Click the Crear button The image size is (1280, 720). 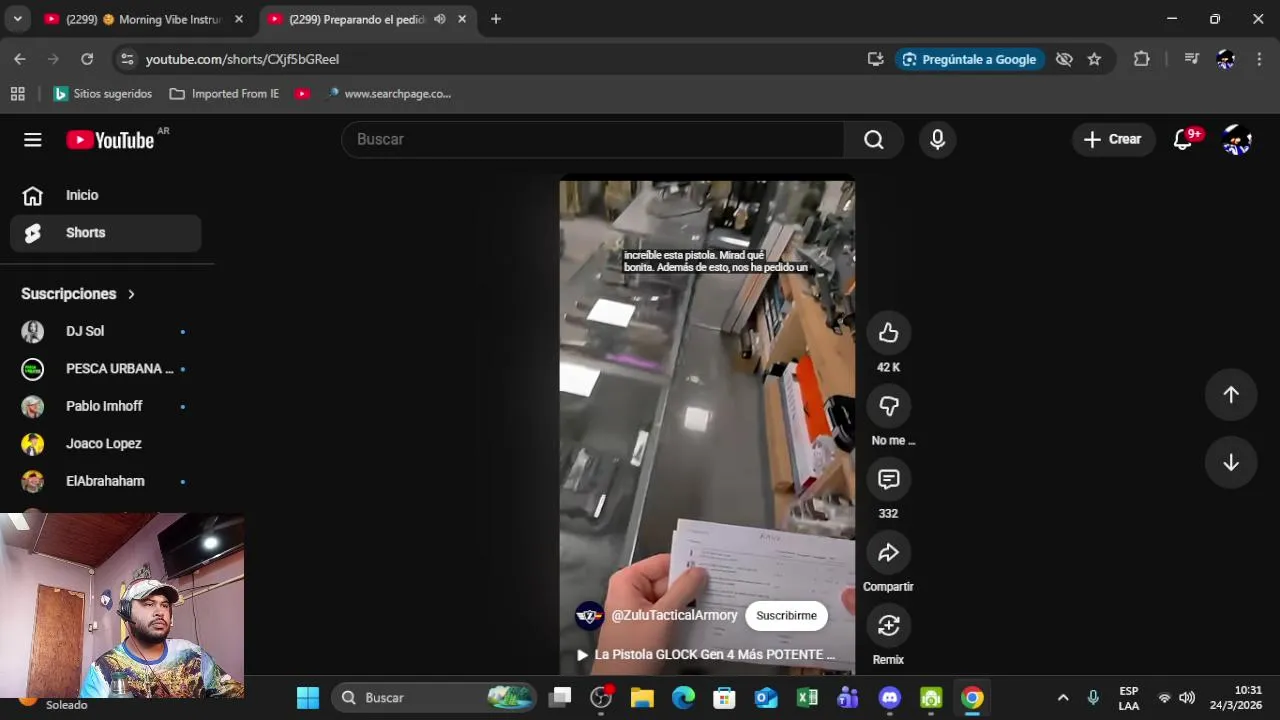tap(1113, 140)
